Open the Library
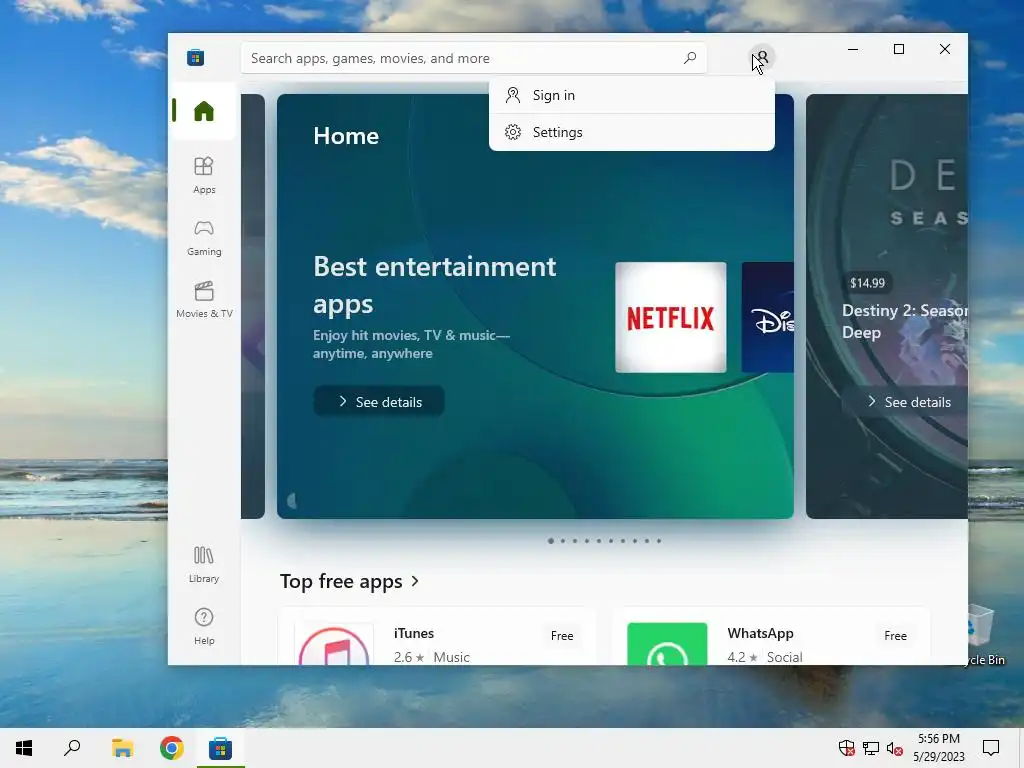 [x=204, y=564]
